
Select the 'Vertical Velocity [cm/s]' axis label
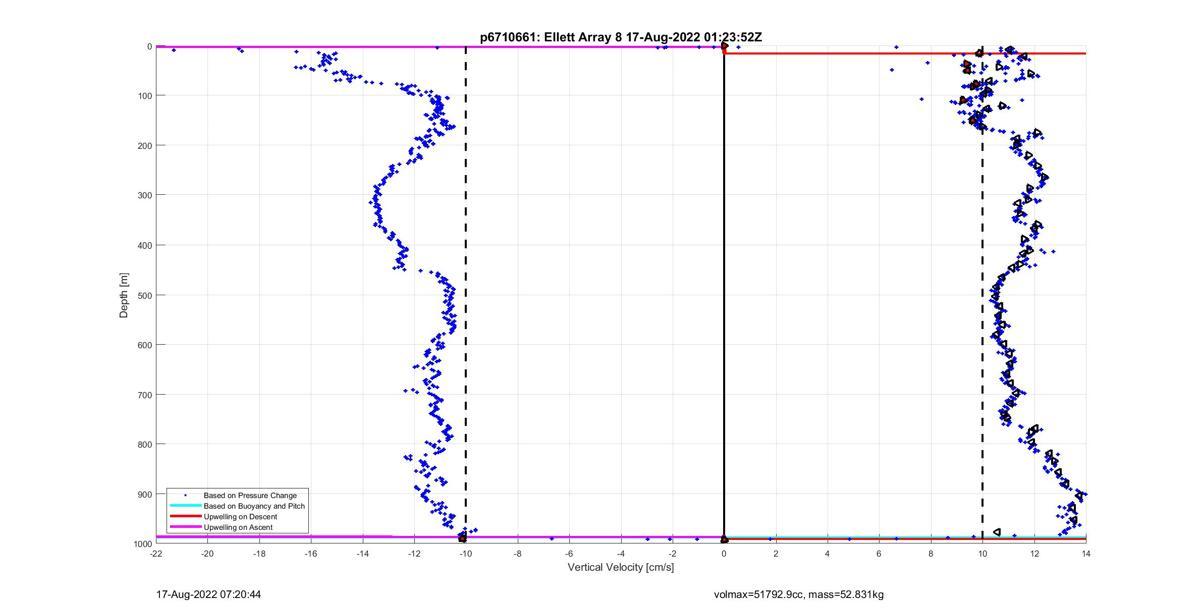[x=621, y=567]
